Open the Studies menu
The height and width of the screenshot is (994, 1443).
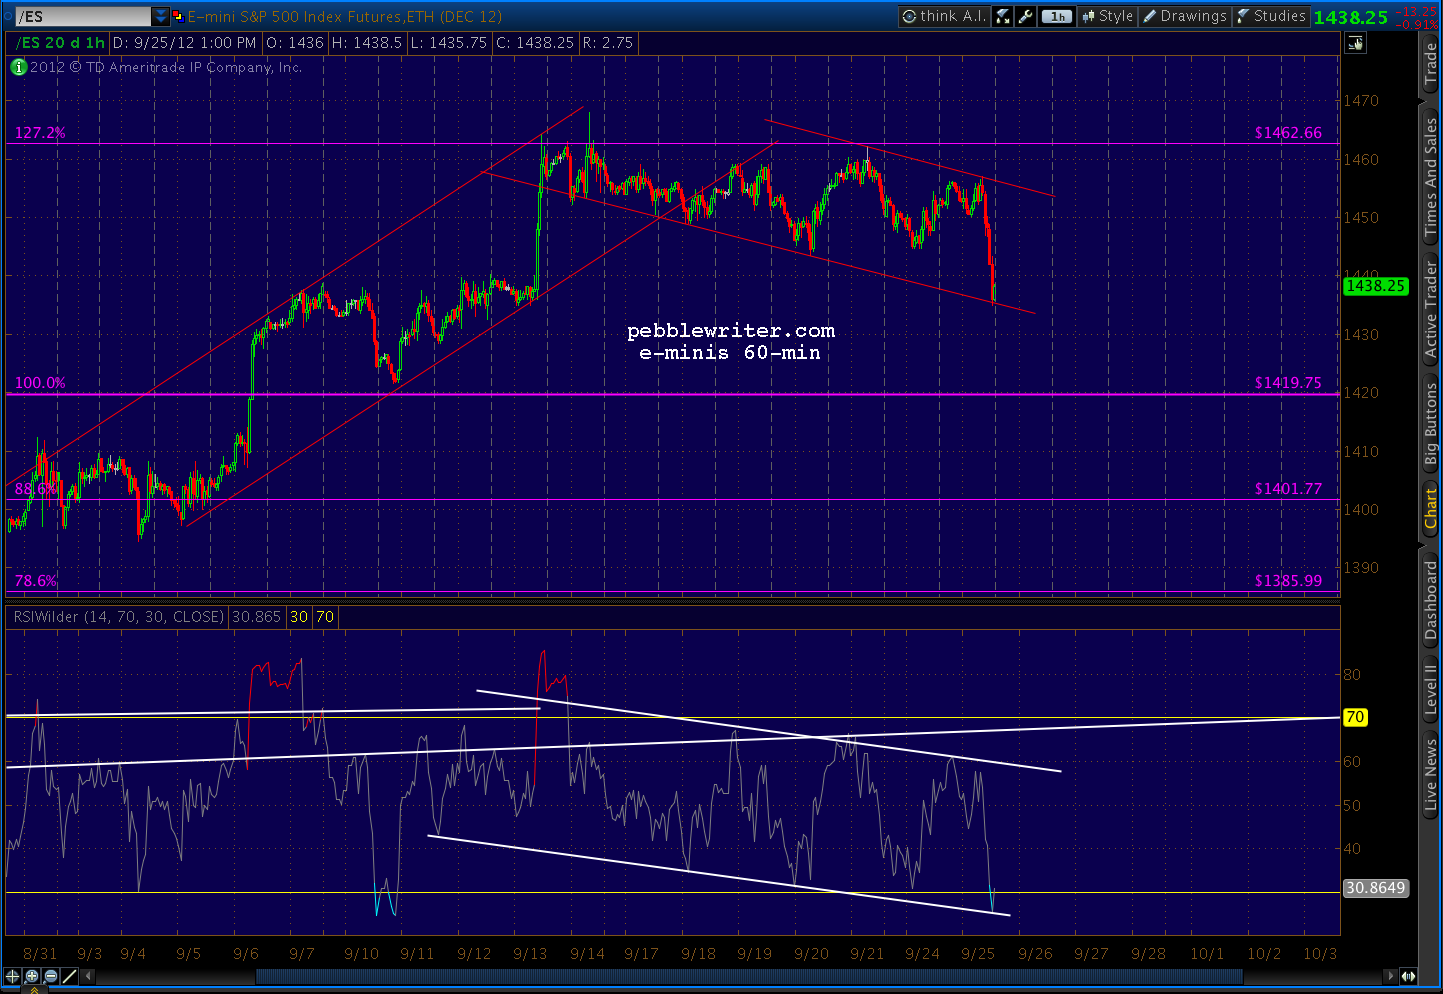[x=1271, y=16]
